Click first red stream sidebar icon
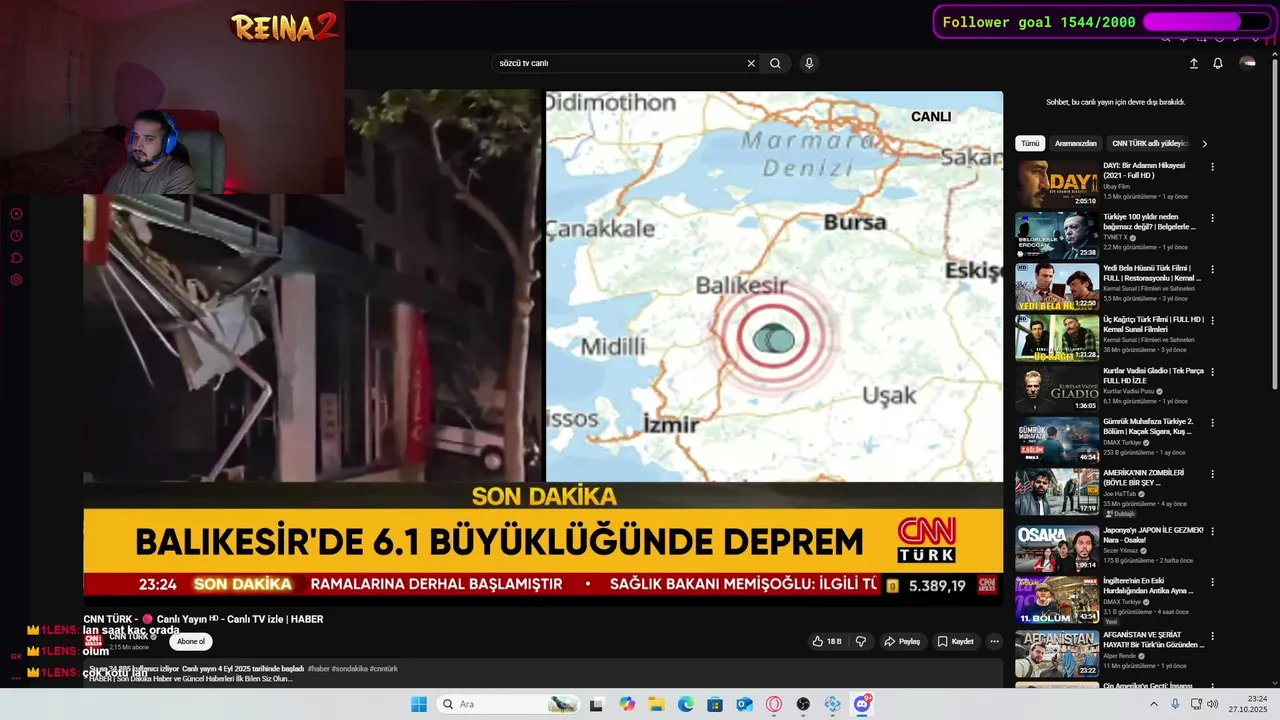The width and height of the screenshot is (1280, 720). pyautogui.click(x=16, y=214)
